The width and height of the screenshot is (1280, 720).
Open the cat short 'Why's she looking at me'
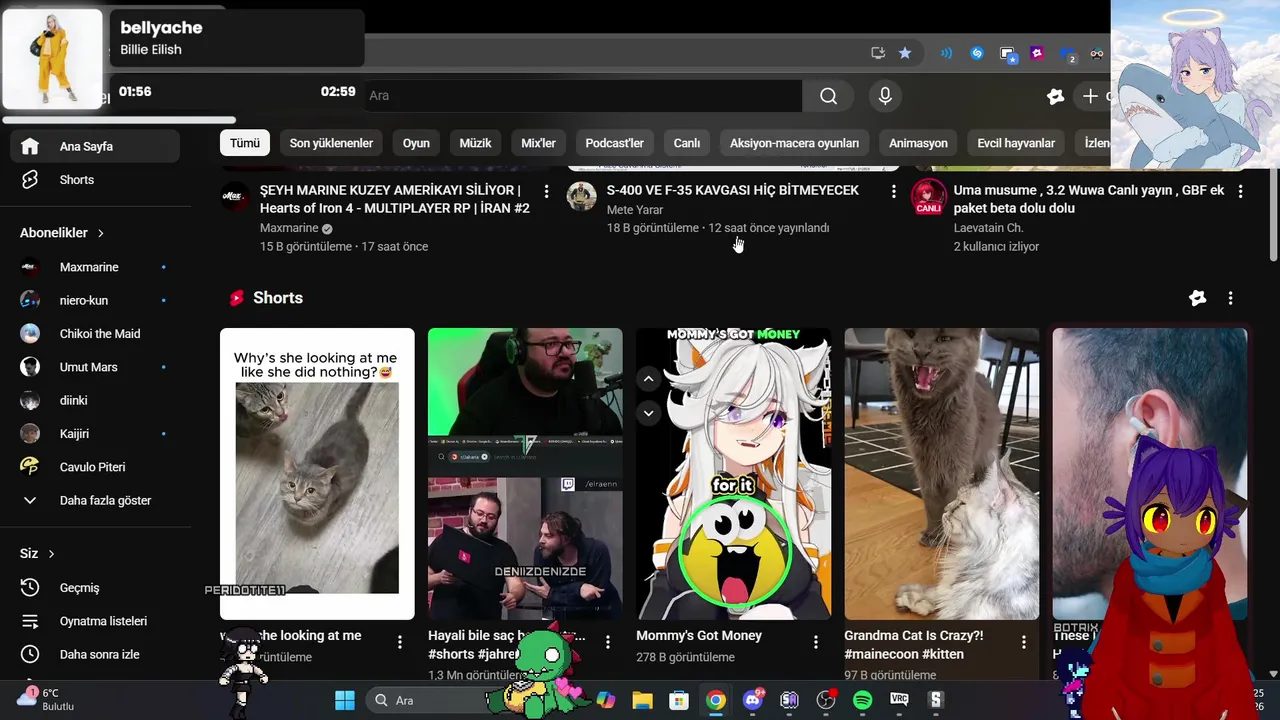317,474
